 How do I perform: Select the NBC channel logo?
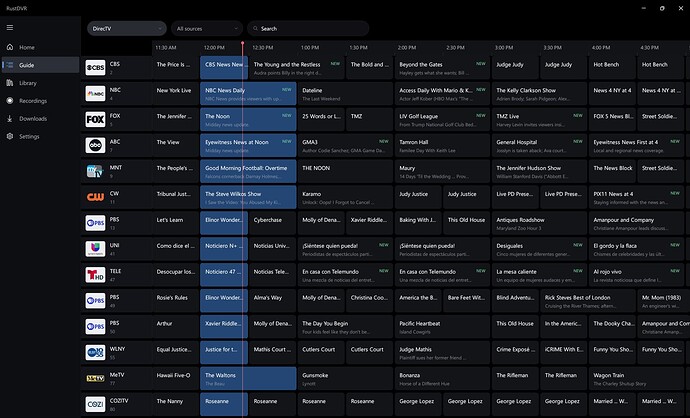[x=95, y=93]
